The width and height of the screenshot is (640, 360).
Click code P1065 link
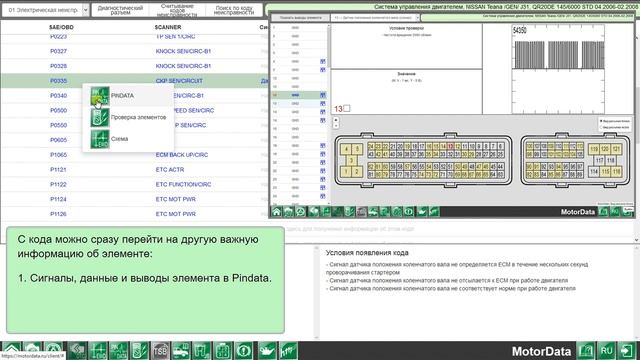58,155
